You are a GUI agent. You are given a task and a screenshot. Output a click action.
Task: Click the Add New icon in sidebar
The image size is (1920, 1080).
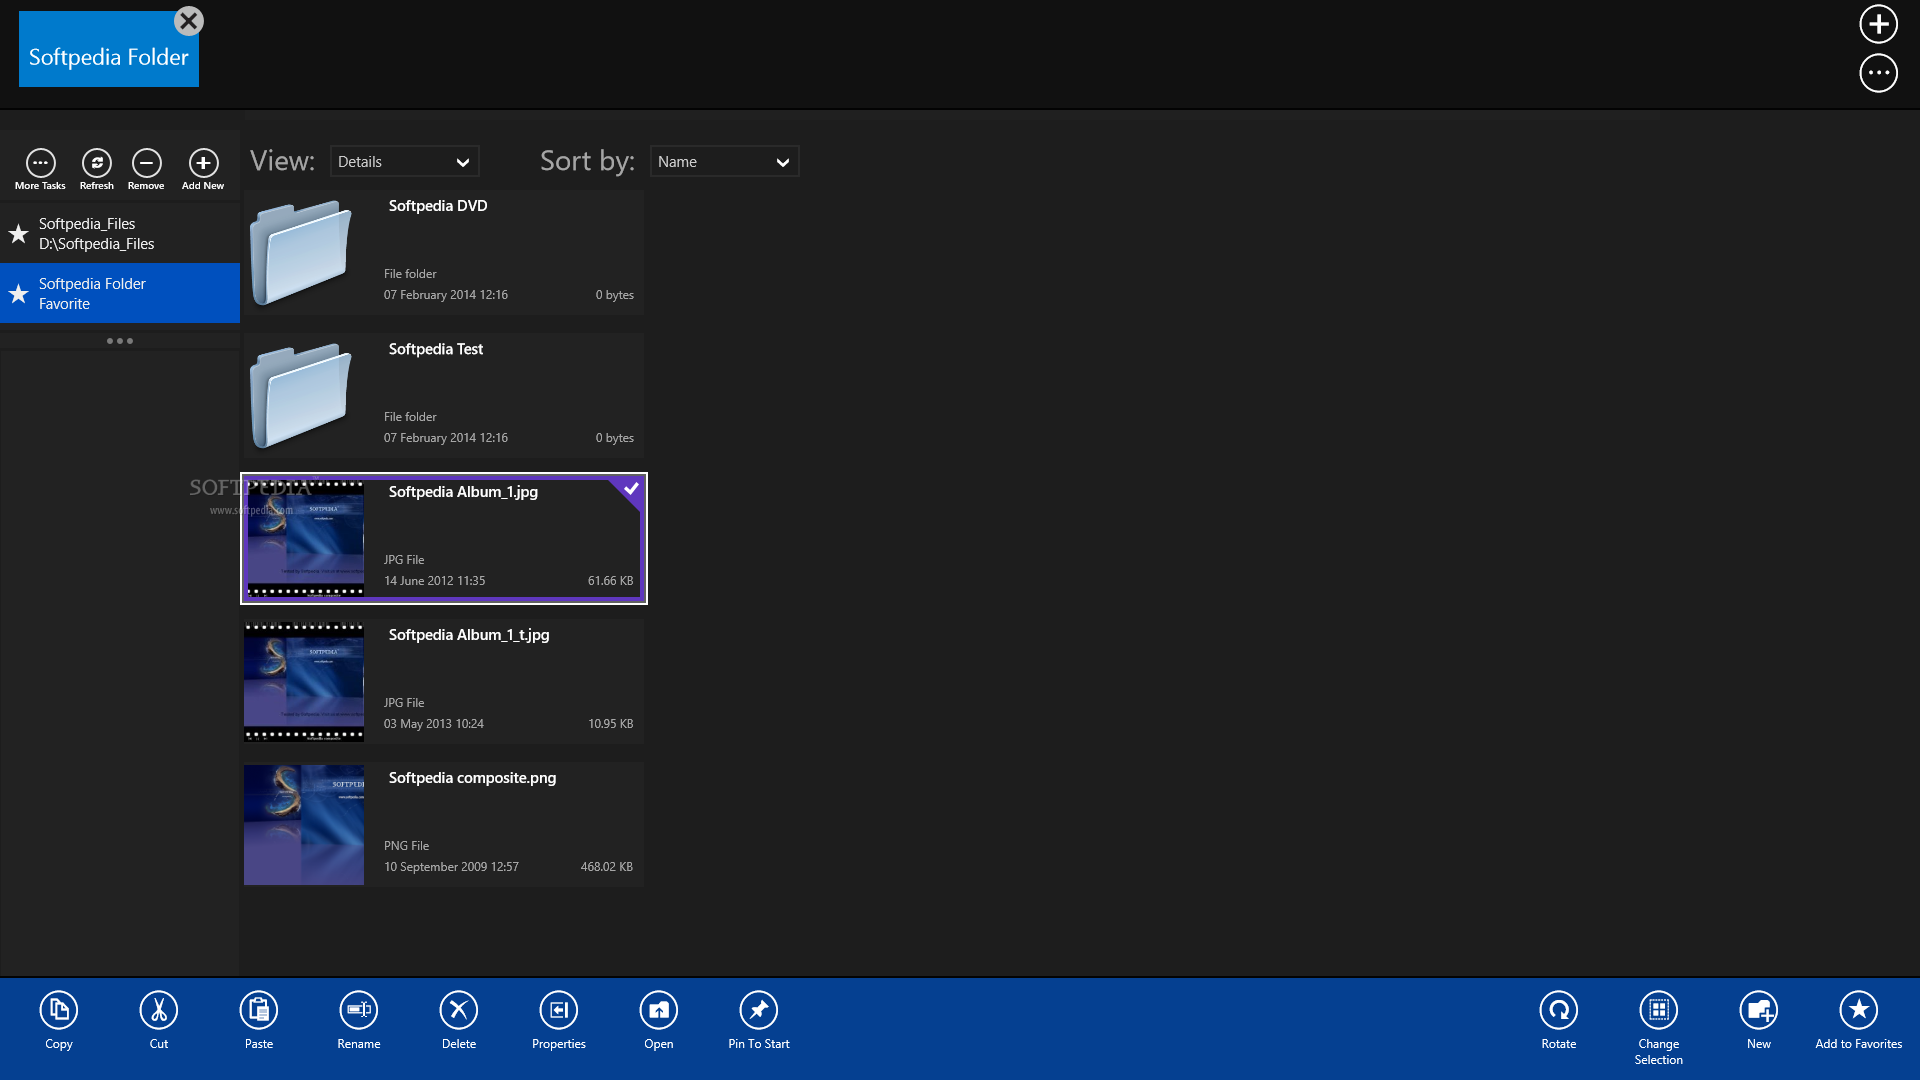pos(203,163)
